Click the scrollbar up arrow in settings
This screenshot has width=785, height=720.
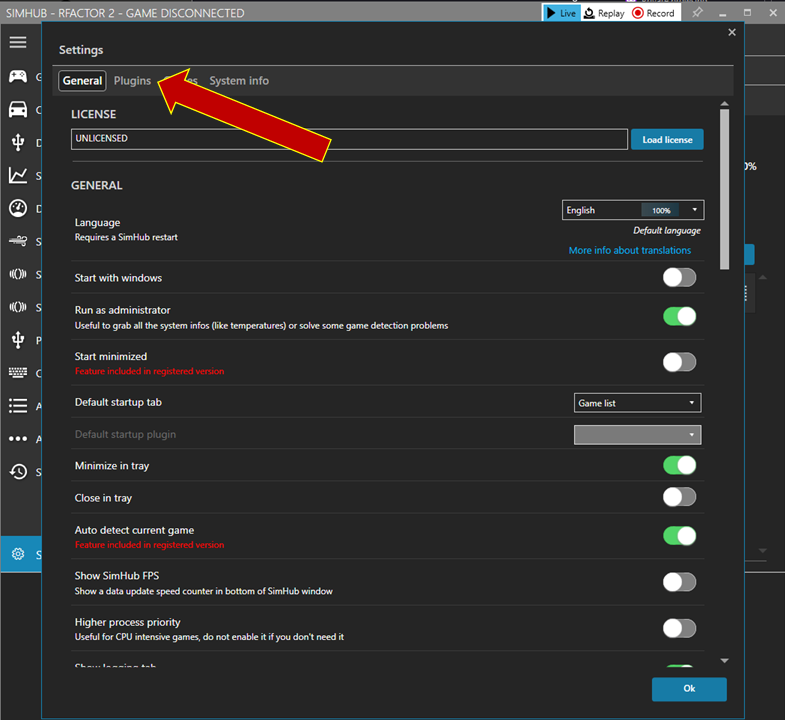724,104
